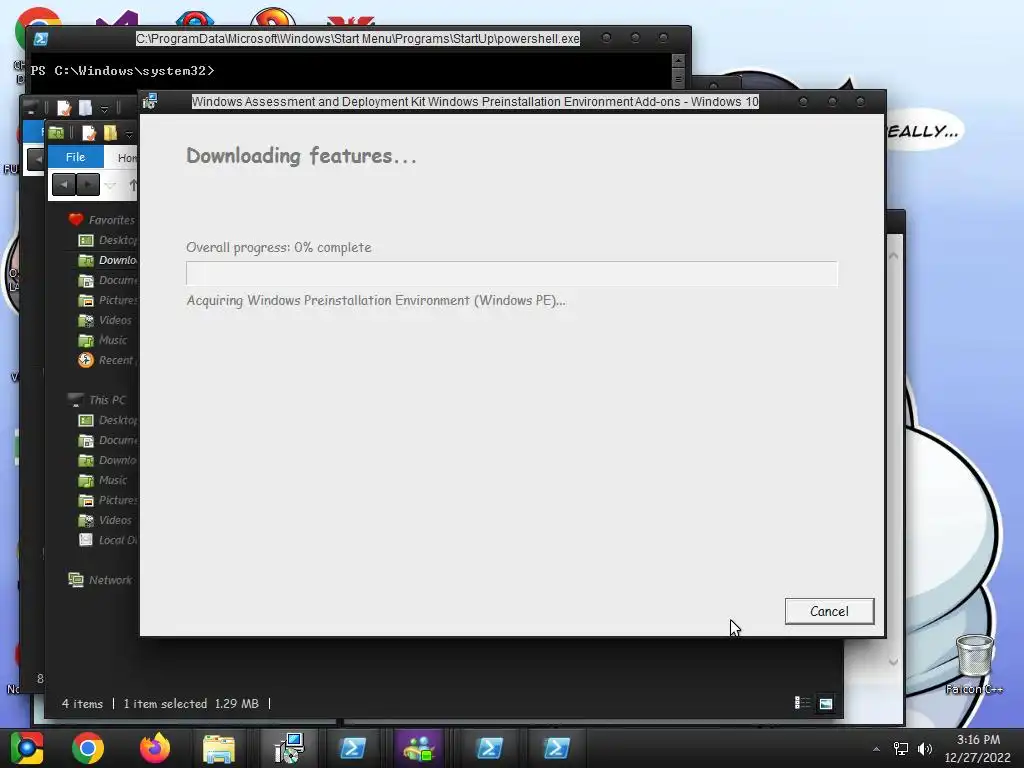Click New folder quick access icon in front Explorer
This screenshot has width=1024, height=768.
(x=110, y=133)
